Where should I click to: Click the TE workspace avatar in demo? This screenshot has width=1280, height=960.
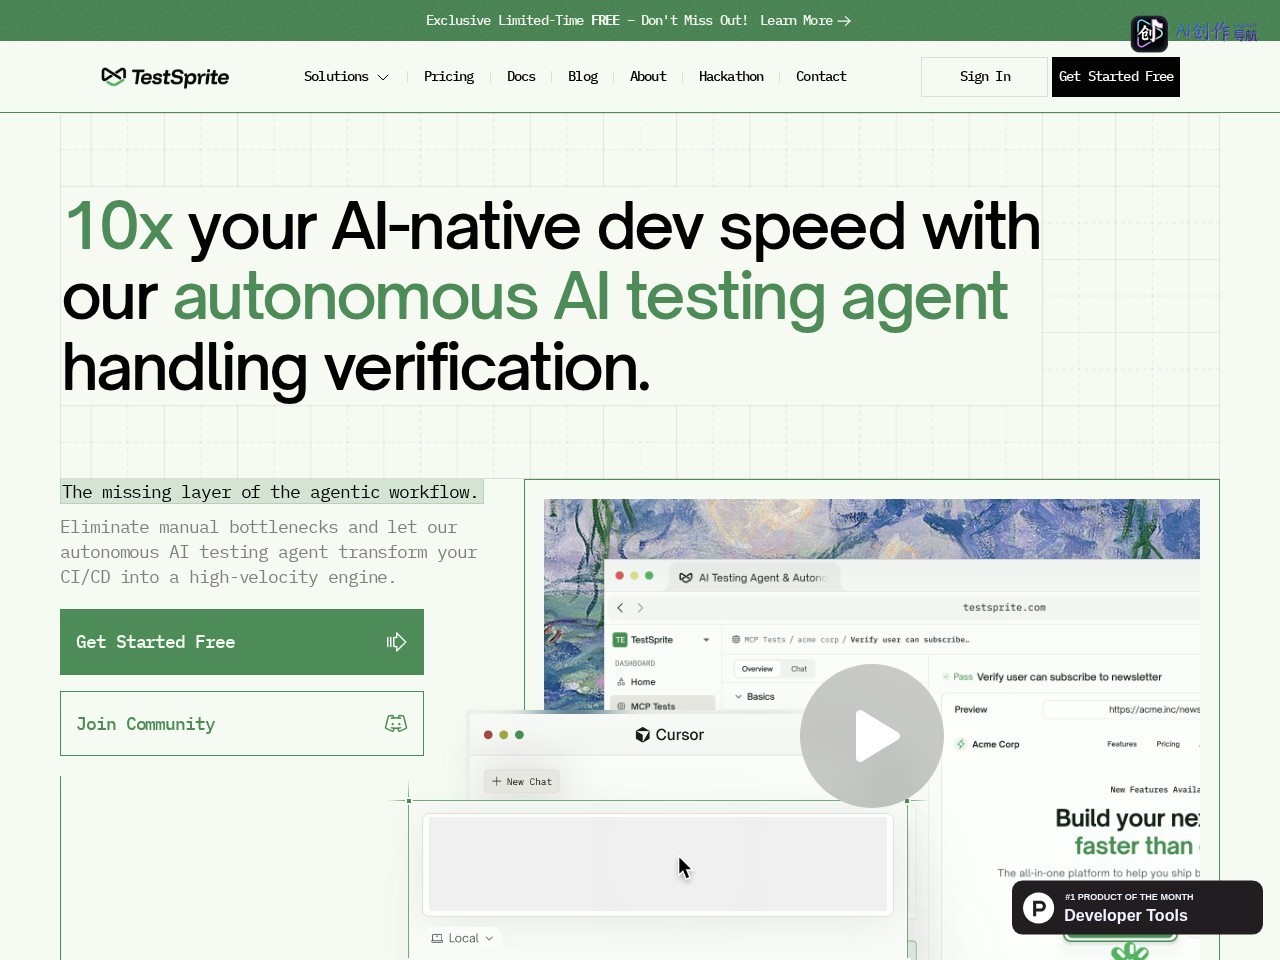pos(620,640)
